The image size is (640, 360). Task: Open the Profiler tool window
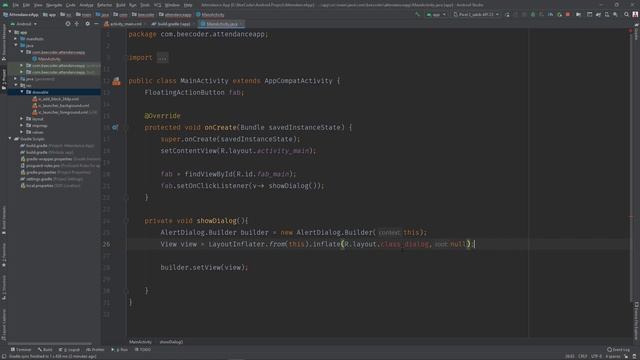(96, 350)
